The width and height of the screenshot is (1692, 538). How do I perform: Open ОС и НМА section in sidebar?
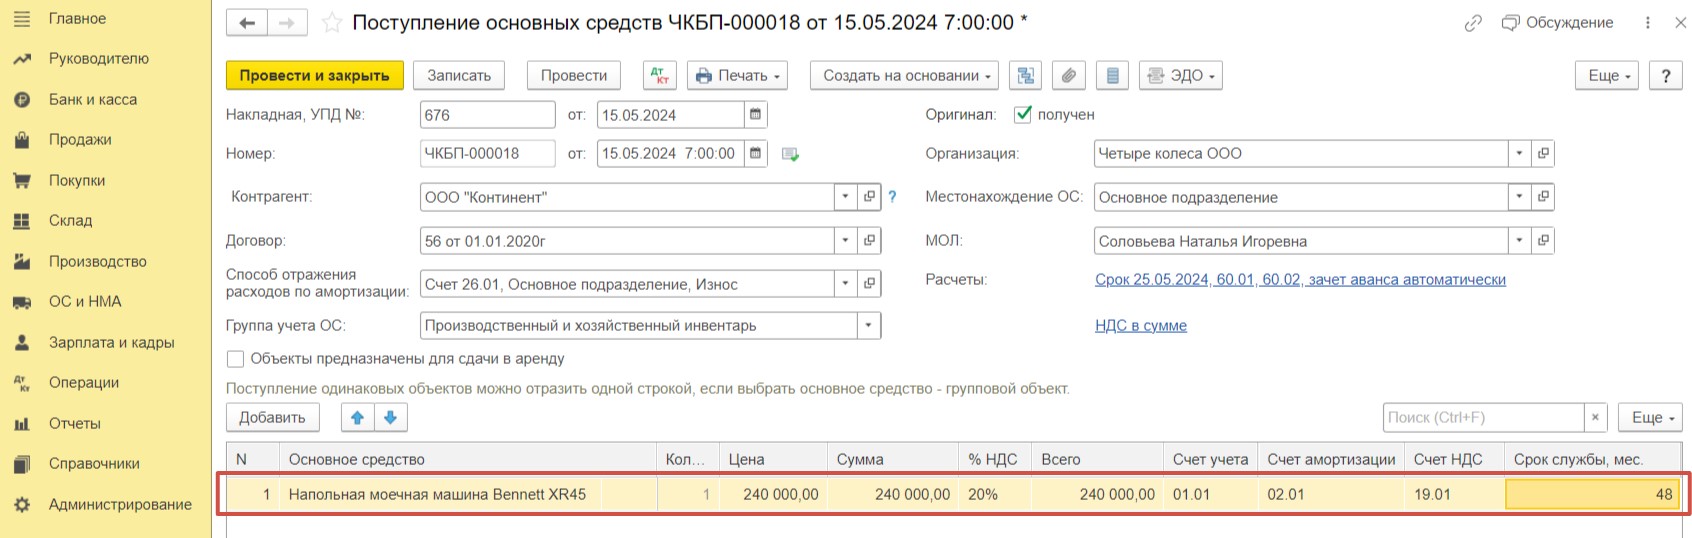pyautogui.click(x=85, y=301)
